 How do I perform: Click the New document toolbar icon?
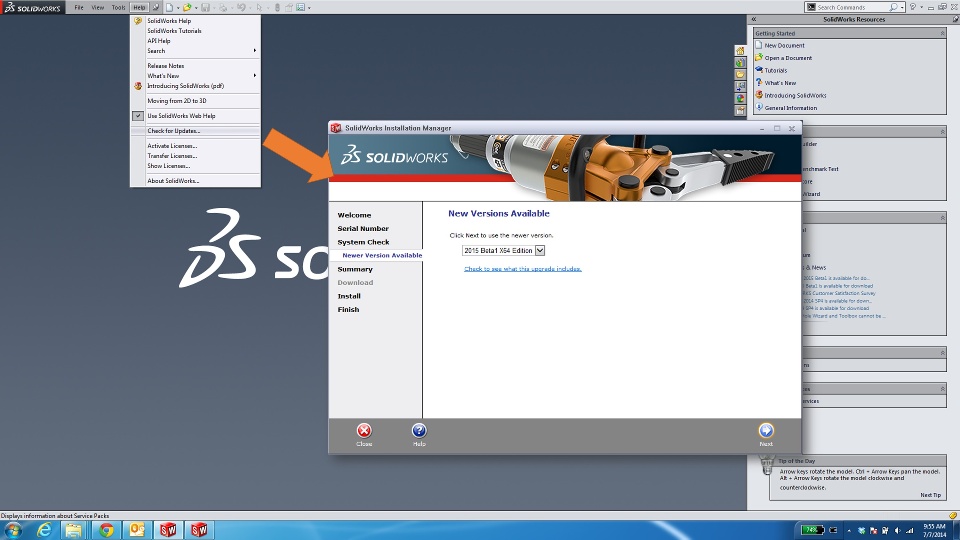coord(169,7)
